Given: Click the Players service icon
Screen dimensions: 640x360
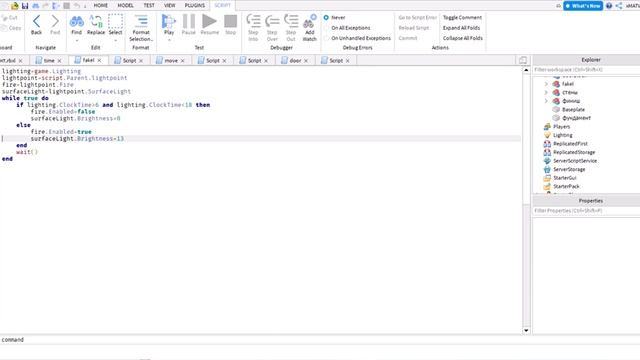Looking at the screenshot, I should [547, 127].
